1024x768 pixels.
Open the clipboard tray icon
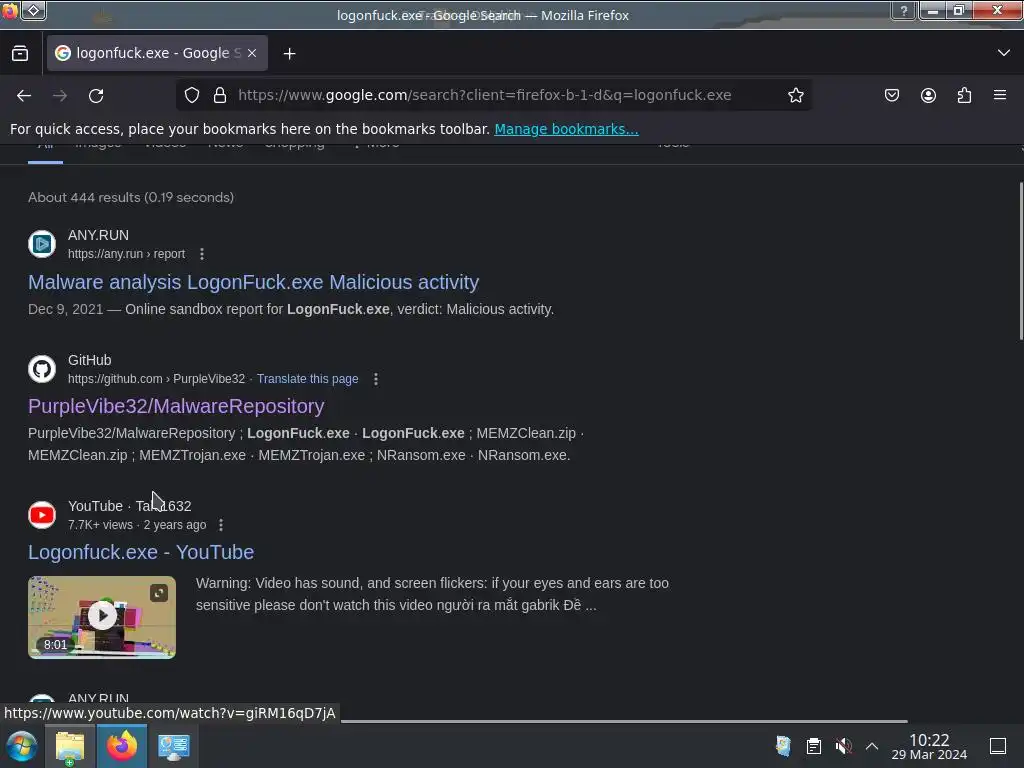[x=814, y=746]
